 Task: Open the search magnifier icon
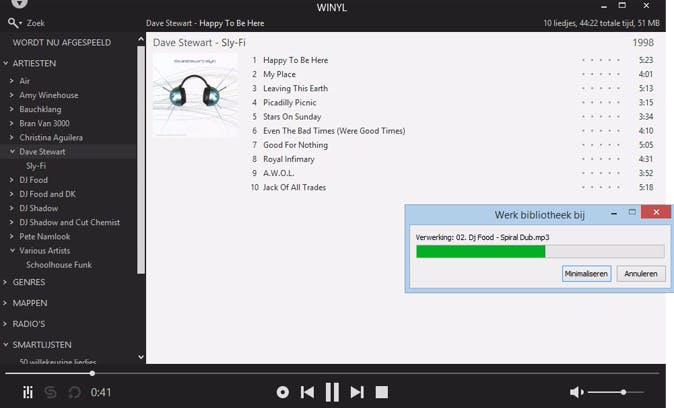coord(13,23)
